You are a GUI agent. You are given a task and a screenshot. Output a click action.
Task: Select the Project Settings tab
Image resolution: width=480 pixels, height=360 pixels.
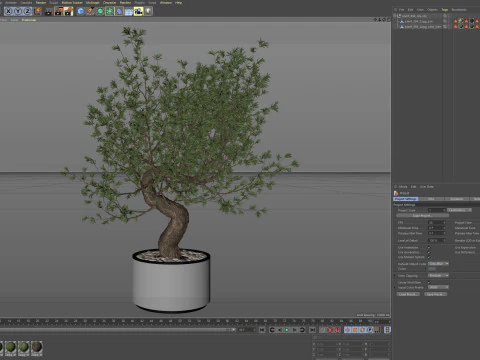pos(406,199)
